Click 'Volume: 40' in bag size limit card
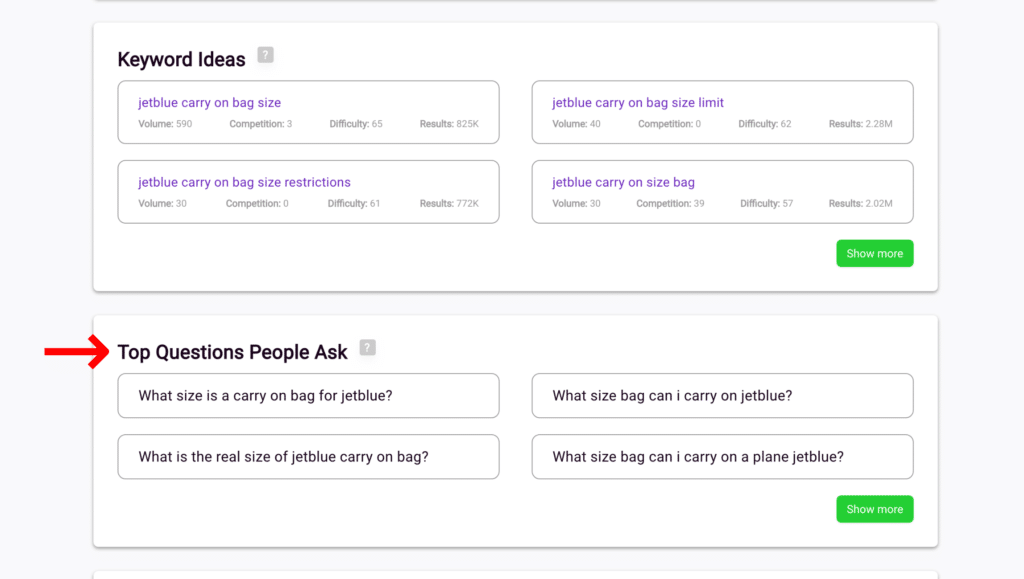The width and height of the screenshot is (1024, 579). pos(576,124)
